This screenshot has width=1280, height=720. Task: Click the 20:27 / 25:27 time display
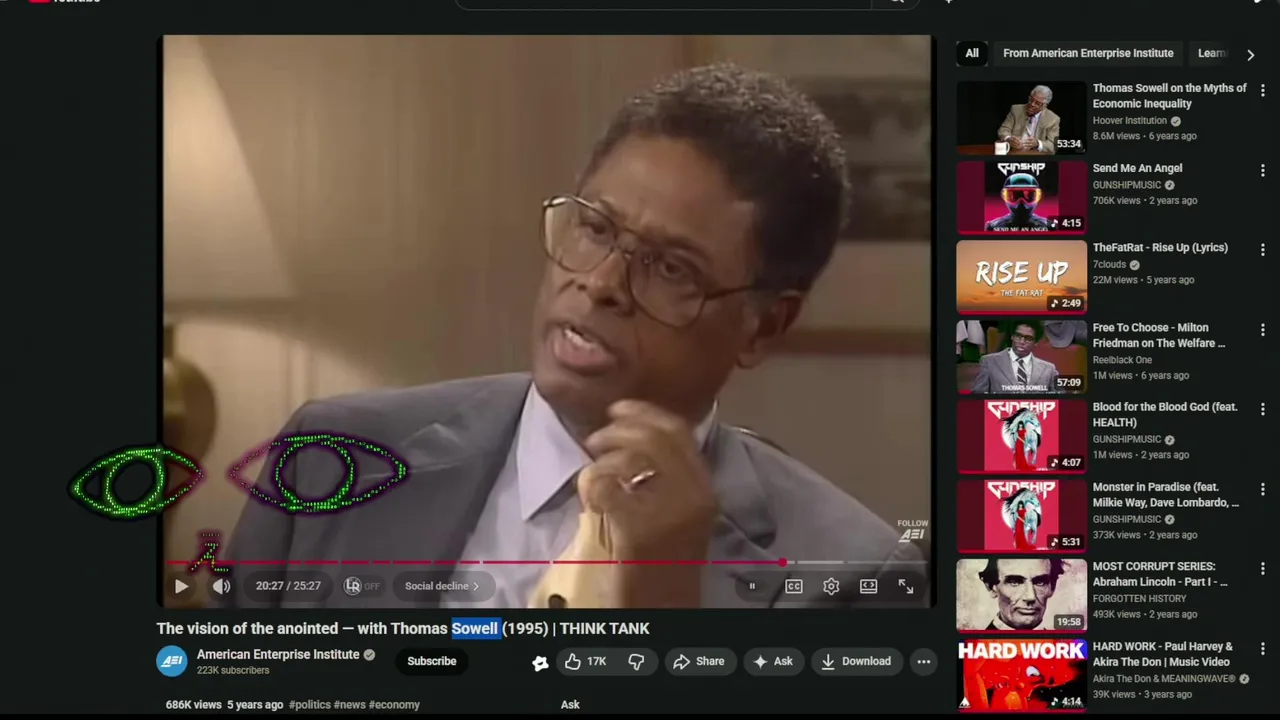click(288, 586)
